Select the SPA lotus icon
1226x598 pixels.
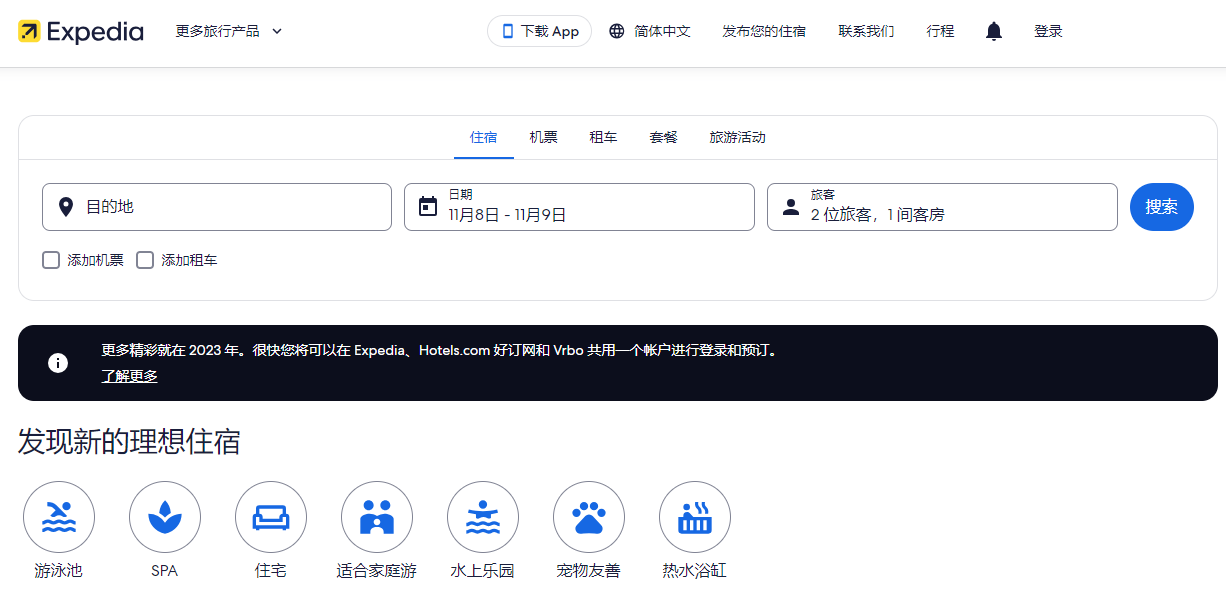(165, 517)
